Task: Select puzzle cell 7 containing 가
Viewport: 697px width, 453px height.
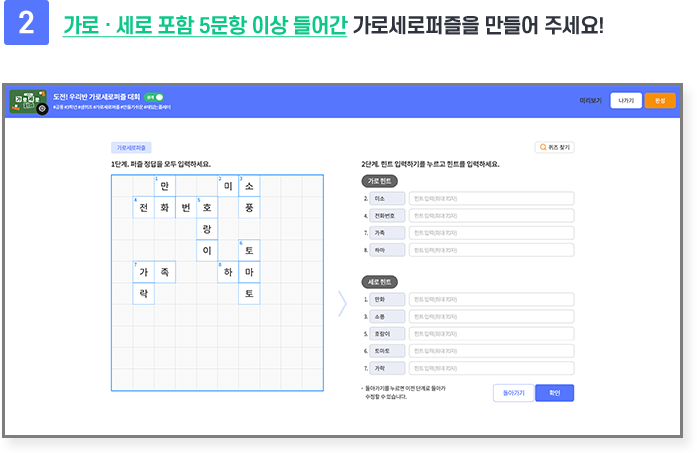Action: pyautogui.click(x=144, y=272)
